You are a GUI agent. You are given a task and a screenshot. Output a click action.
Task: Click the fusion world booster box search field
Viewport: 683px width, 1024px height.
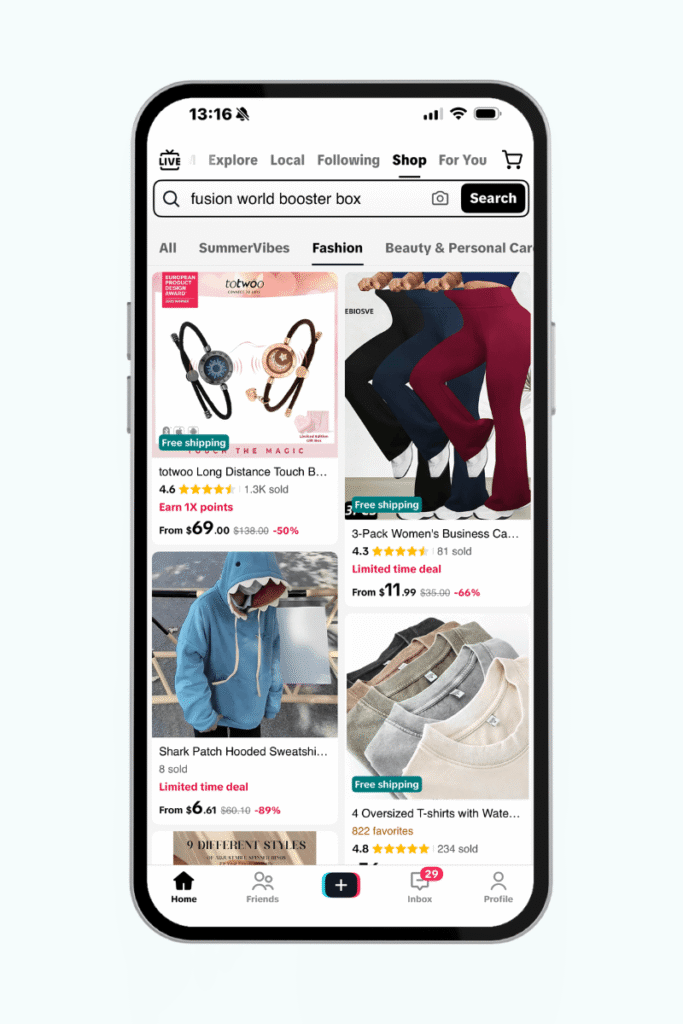tap(307, 199)
